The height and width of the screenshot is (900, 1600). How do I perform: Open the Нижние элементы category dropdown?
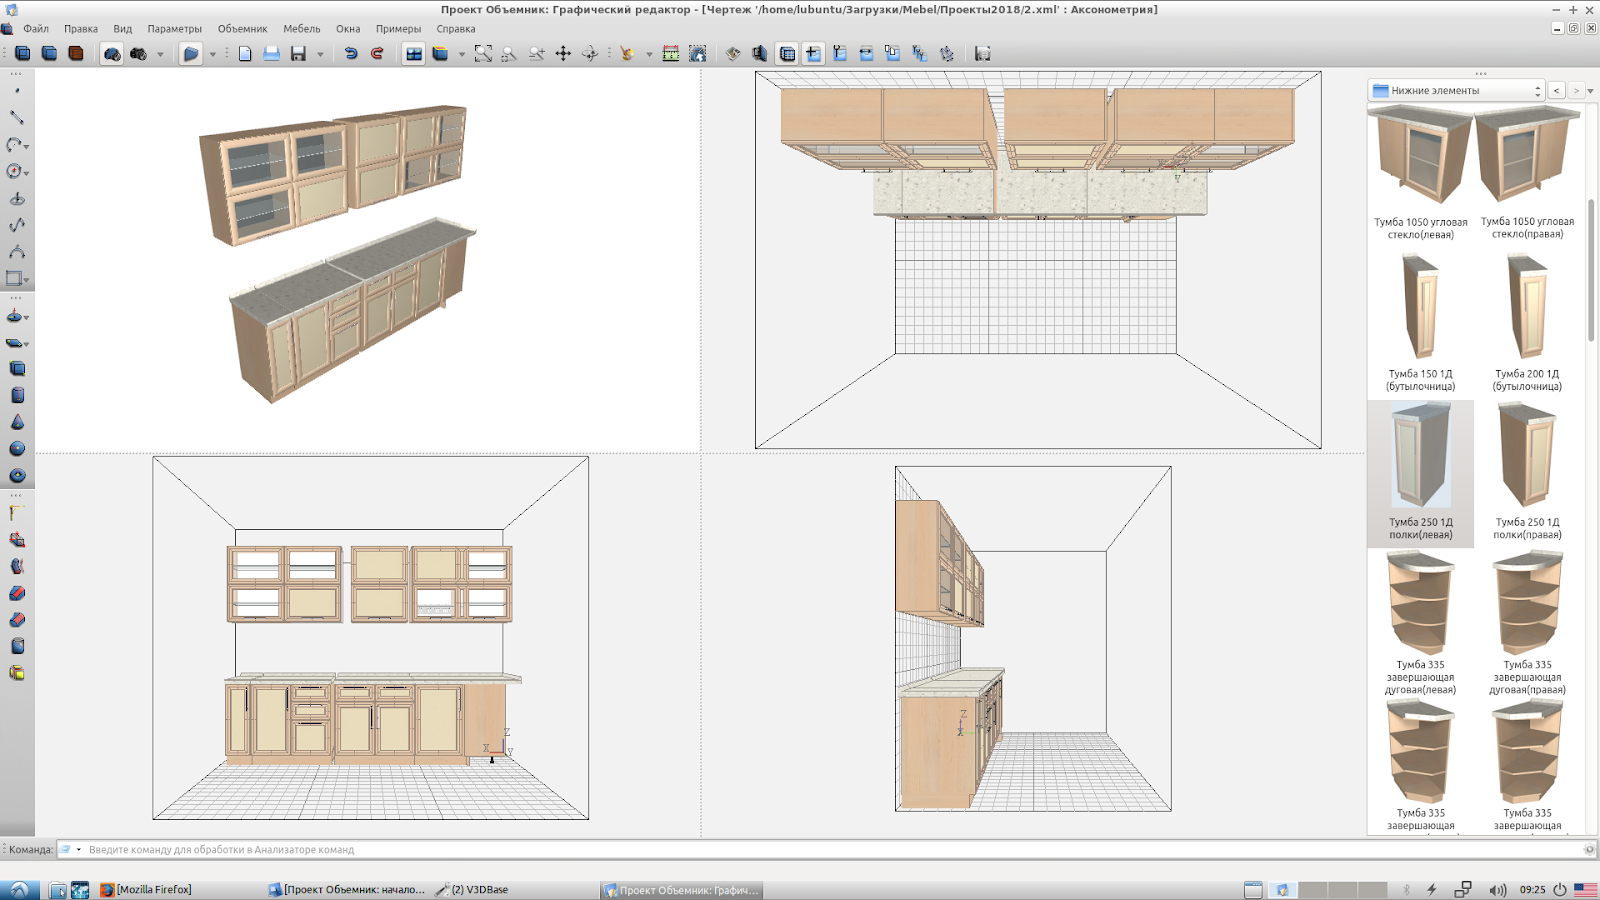point(1456,91)
